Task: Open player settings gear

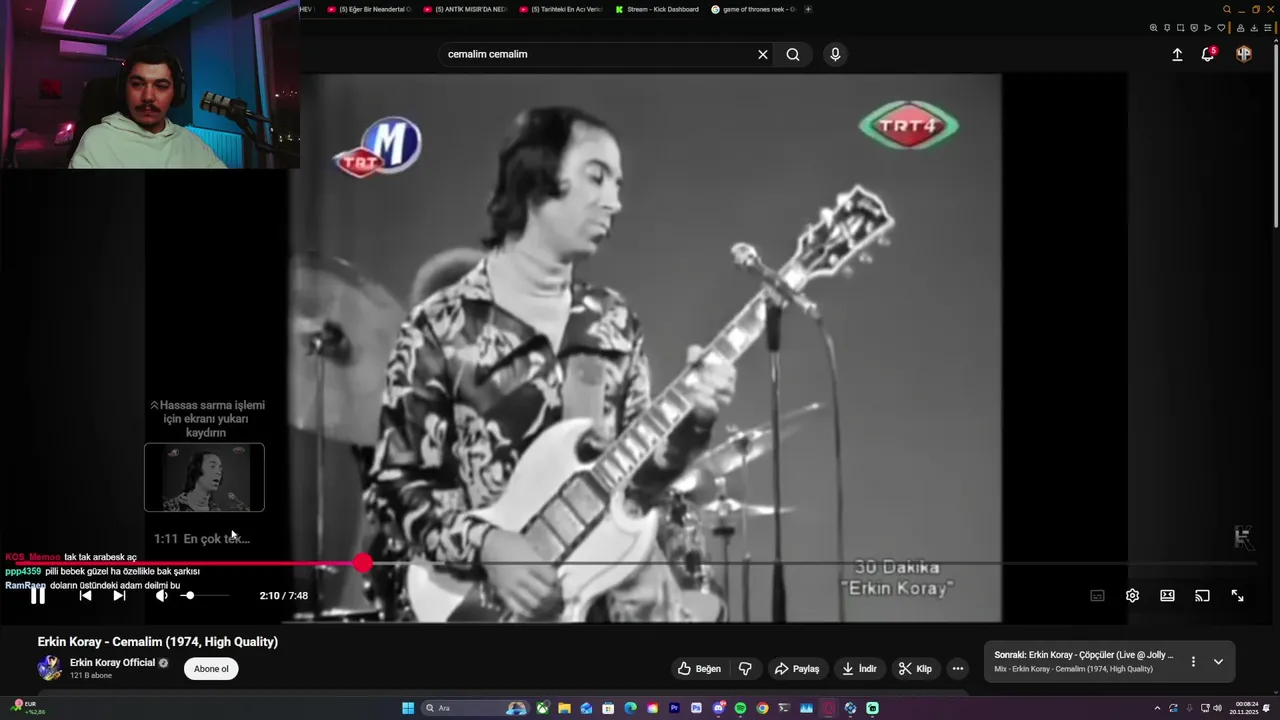Action: (x=1132, y=596)
